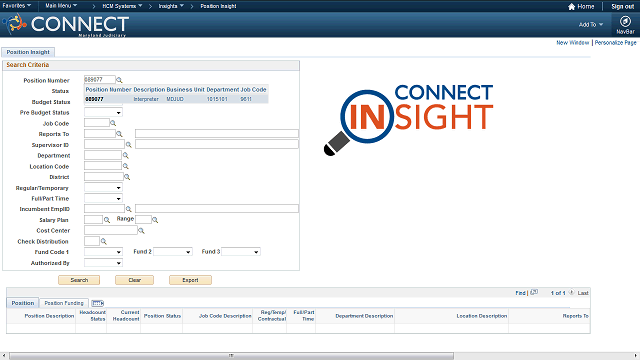Click the Clear button

click(x=134, y=280)
